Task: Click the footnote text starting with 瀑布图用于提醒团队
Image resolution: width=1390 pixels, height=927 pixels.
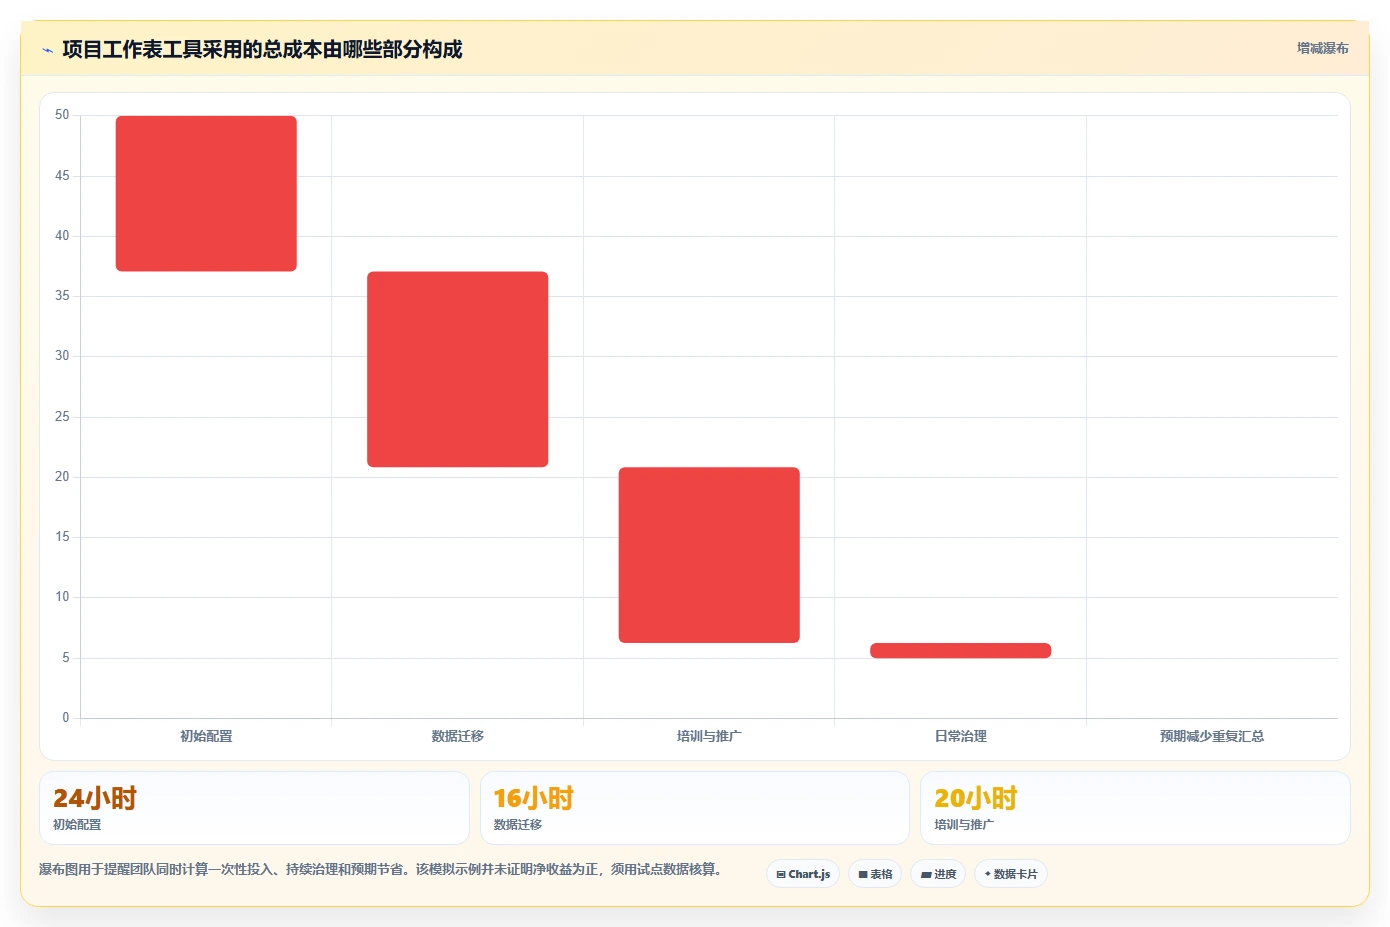Action: pos(380,869)
